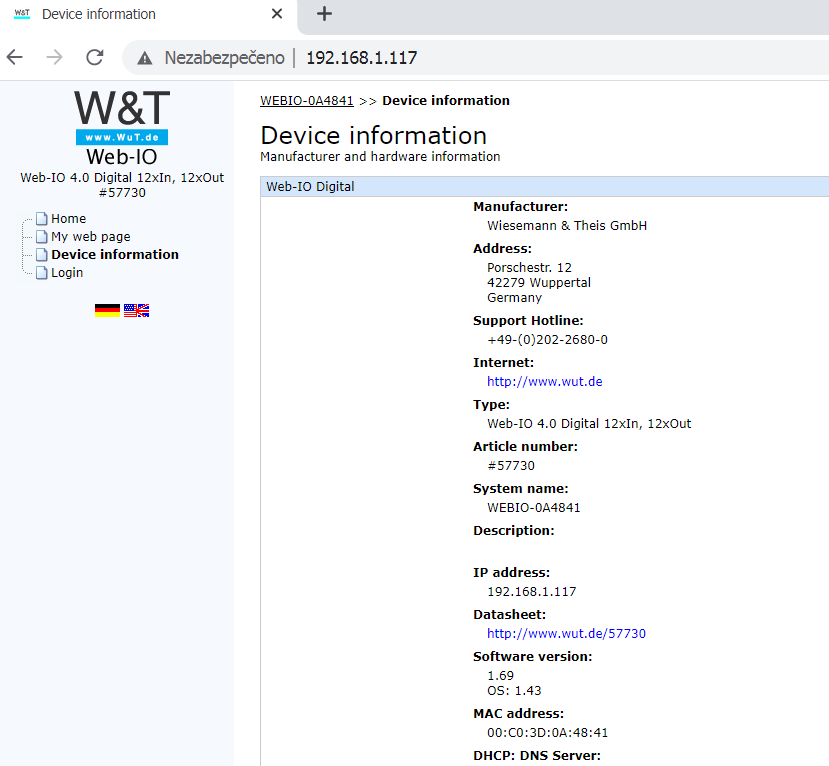Navigate to Home in the sidebar
829x766 pixels.
(68, 218)
